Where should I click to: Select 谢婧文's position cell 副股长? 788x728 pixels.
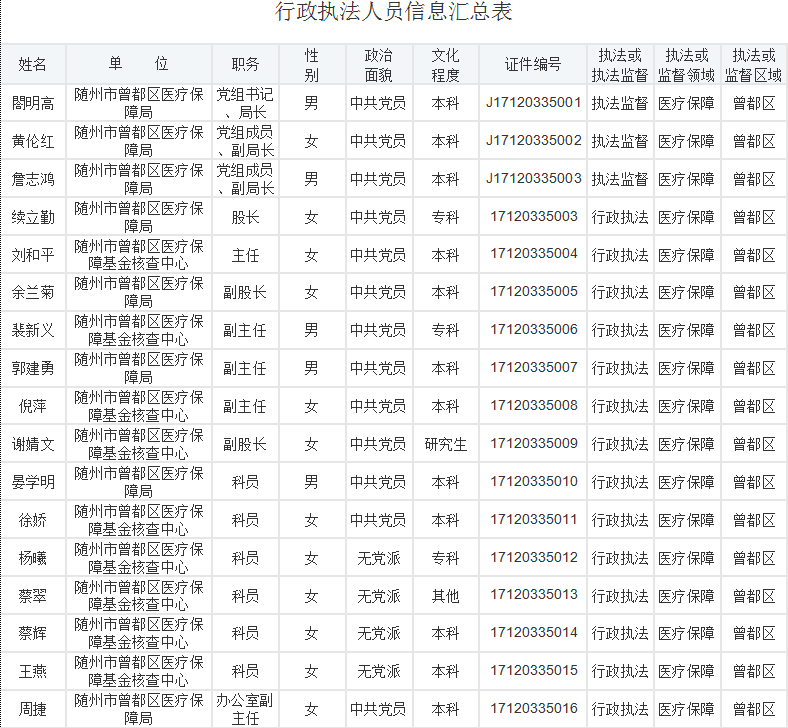point(245,445)
